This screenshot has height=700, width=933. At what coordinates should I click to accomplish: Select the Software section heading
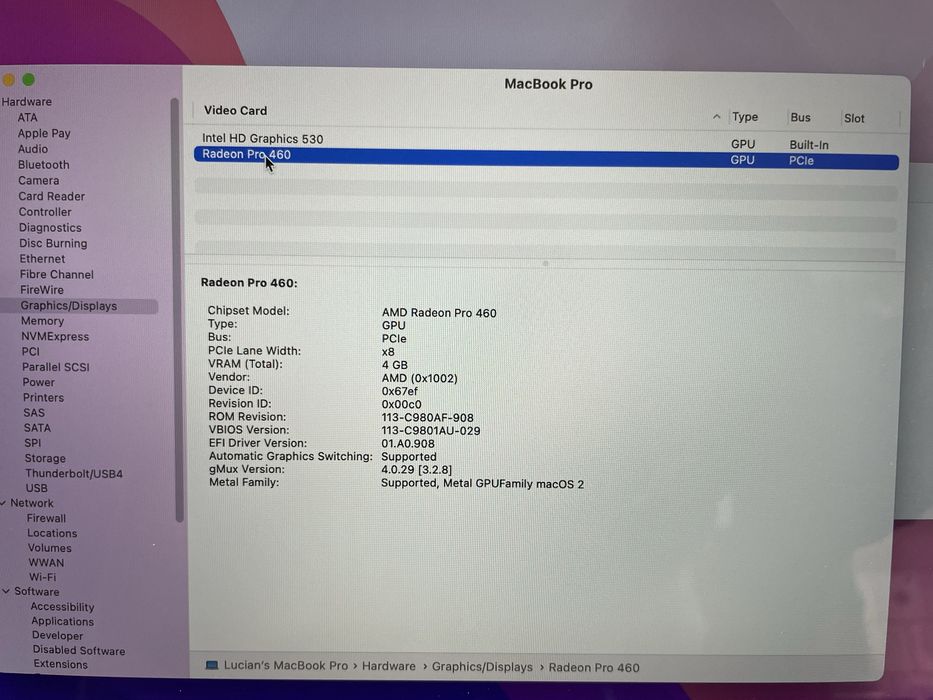tap(37, 592)
